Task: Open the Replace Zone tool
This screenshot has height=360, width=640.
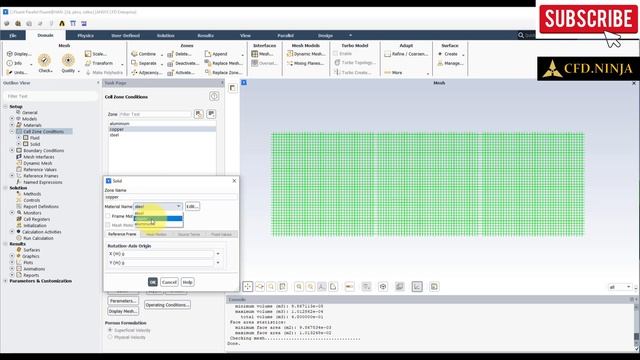Action: [223, 73]
